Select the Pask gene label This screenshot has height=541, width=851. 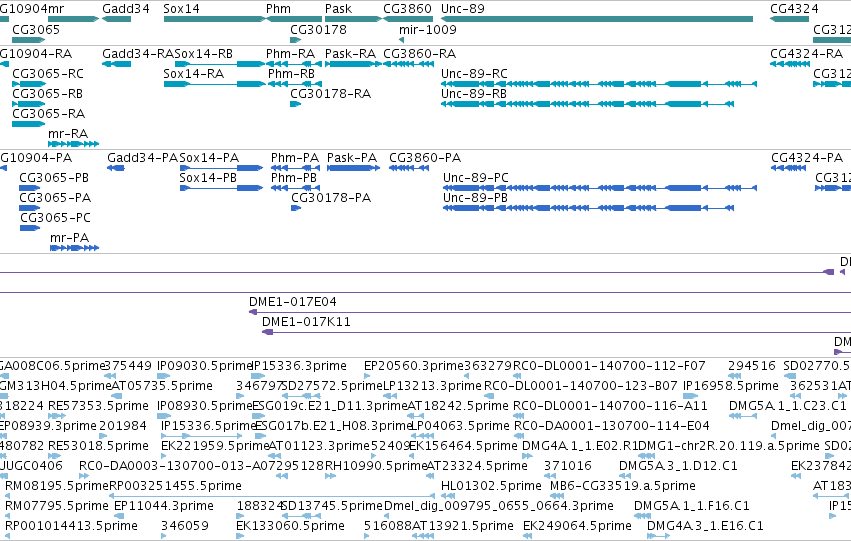click(339, 9)
